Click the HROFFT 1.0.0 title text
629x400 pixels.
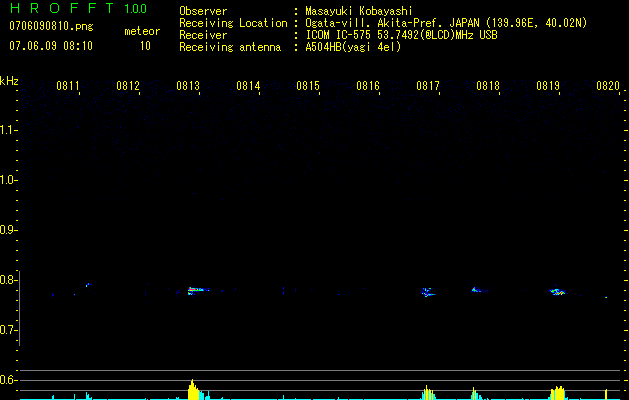(x=78, y=8)
